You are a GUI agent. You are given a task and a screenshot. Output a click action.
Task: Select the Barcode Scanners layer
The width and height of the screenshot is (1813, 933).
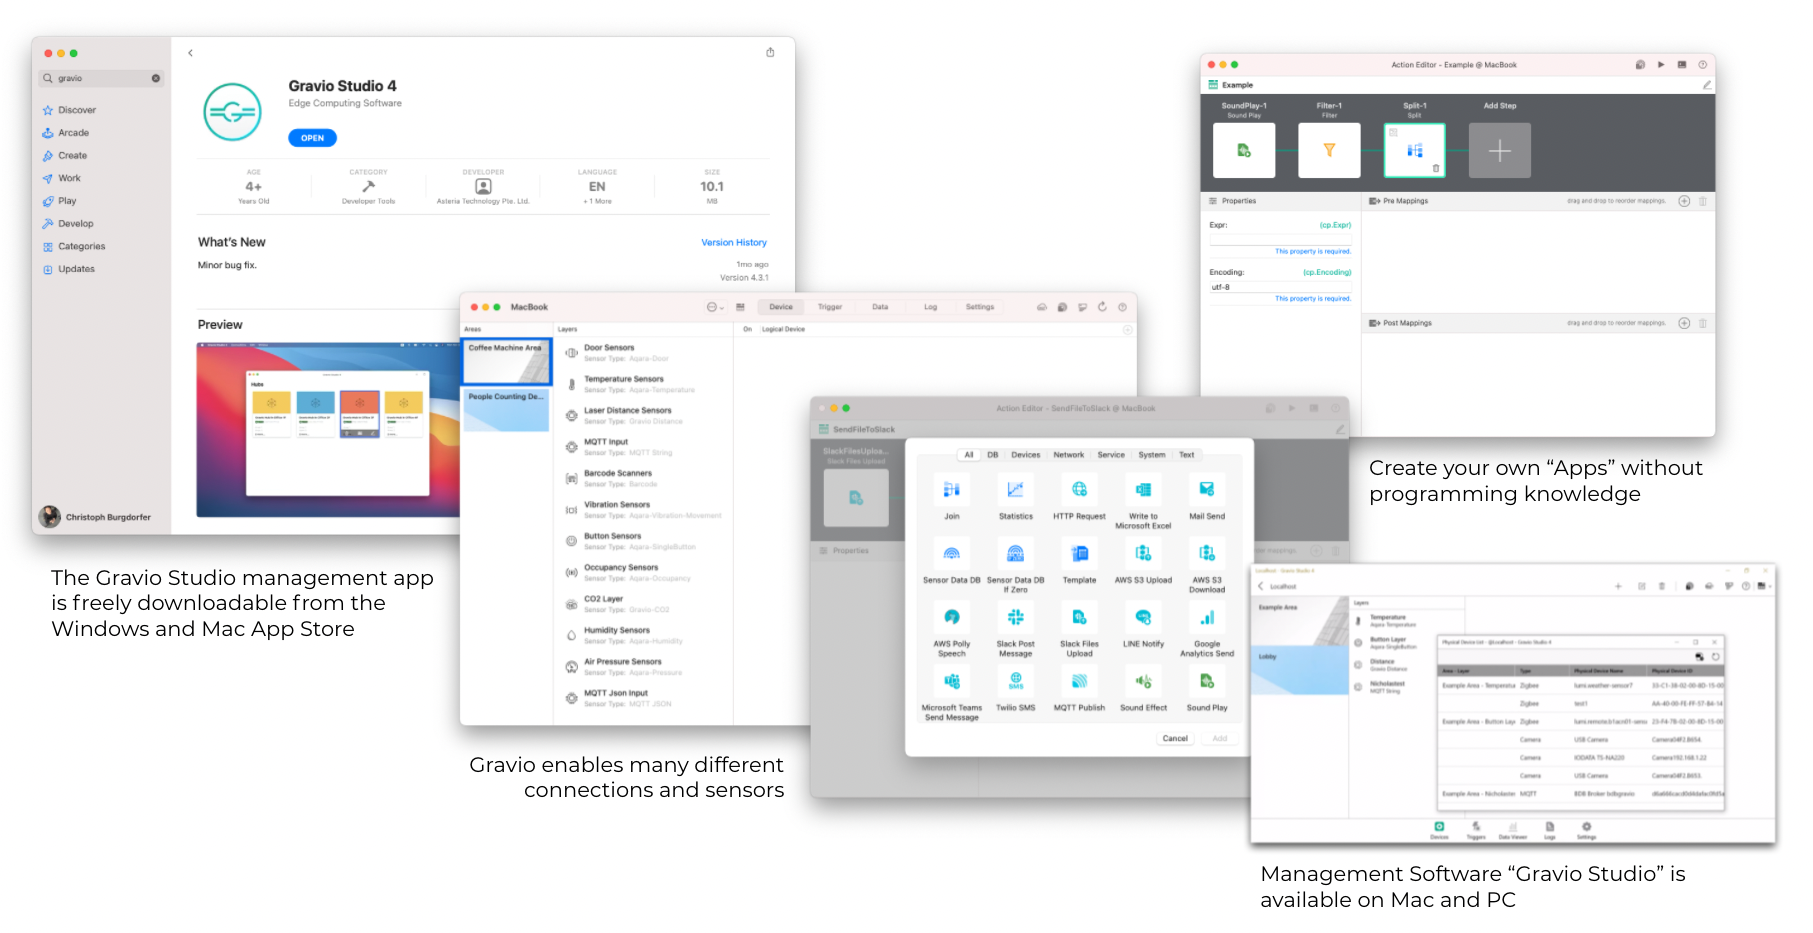644,478
